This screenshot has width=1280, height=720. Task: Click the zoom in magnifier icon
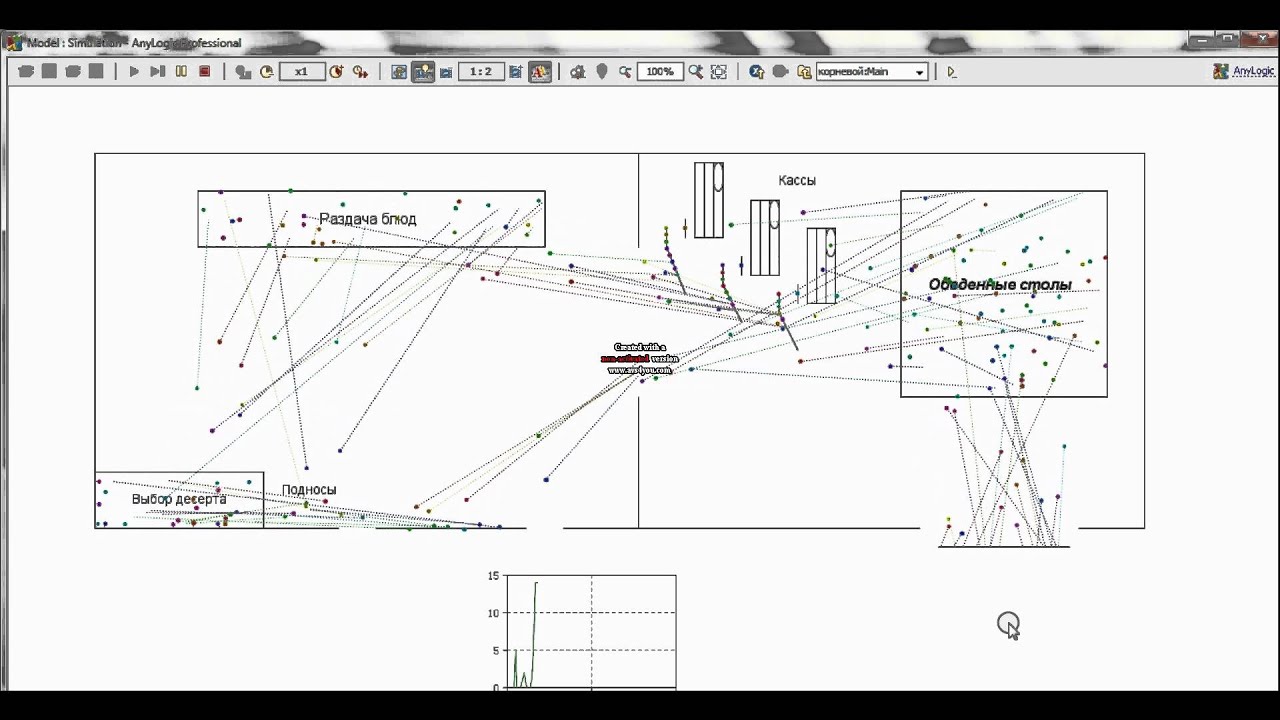(x=695, y=72)
